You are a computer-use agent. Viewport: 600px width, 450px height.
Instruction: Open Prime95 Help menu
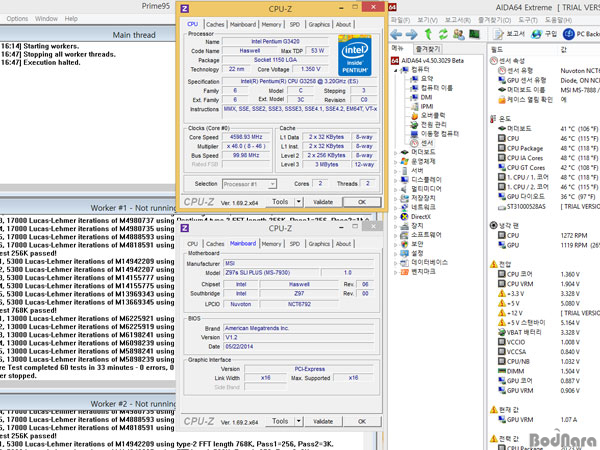[71, 18]
